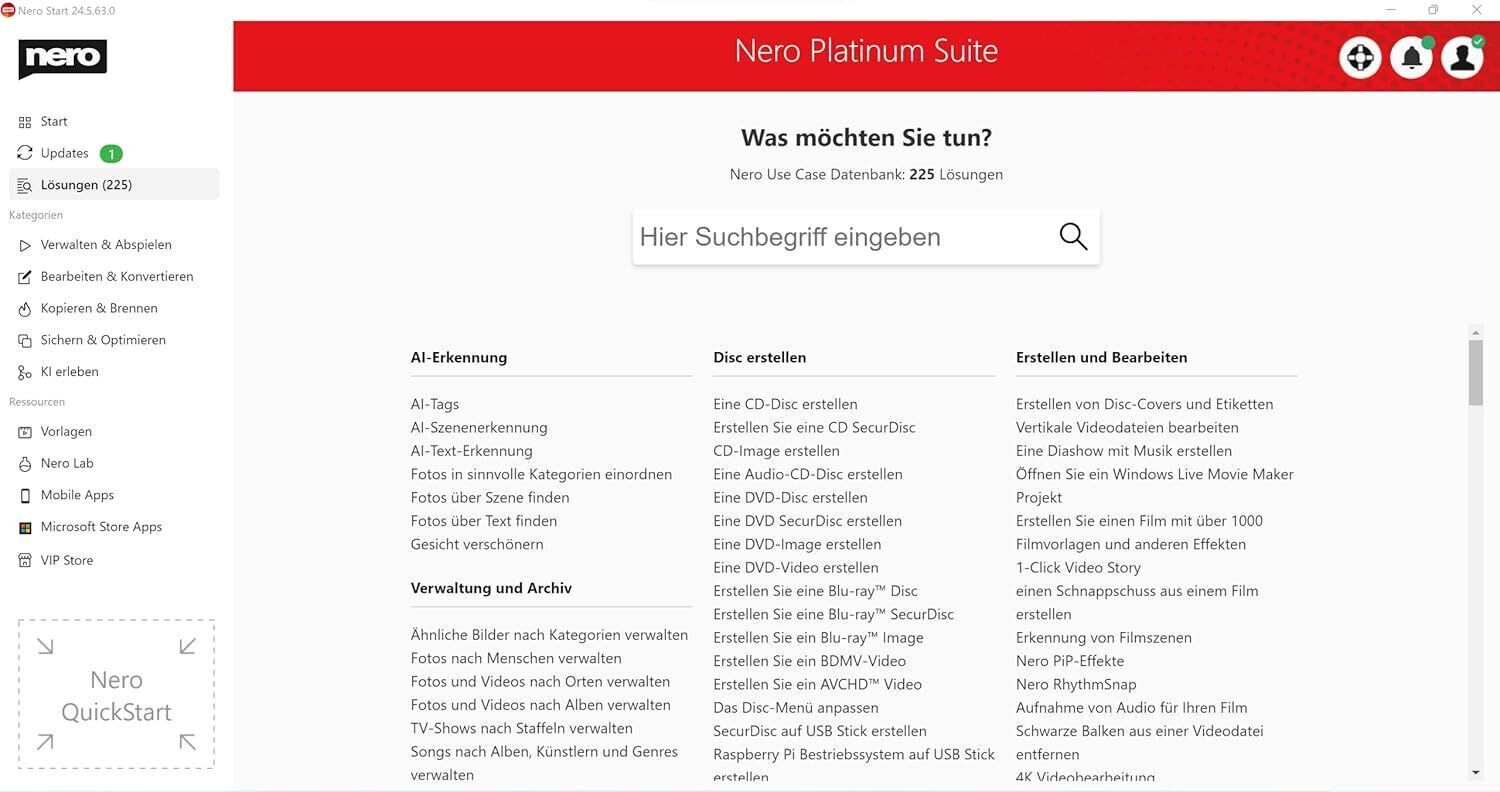Image resolution: width=1500 pixels, height=792 pixels.
Task: Click the flame icon for Kopieren & Brennen
Action: pos(25,309)
